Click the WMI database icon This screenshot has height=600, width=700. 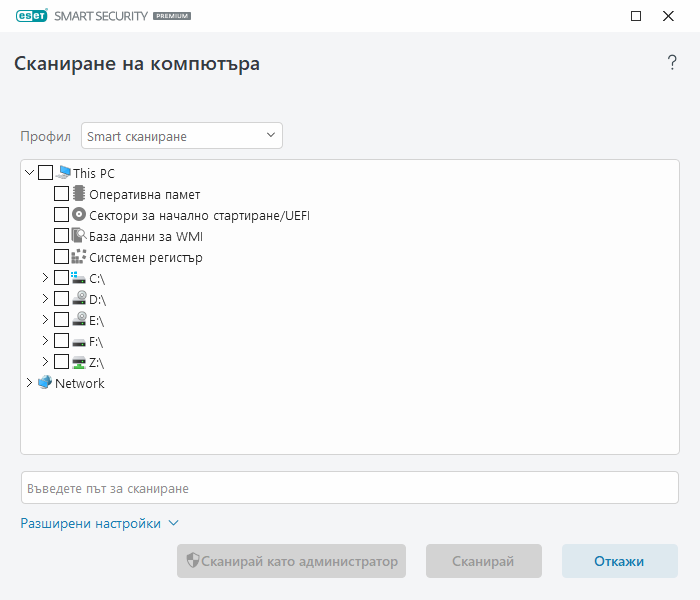[x=79, y=236]
